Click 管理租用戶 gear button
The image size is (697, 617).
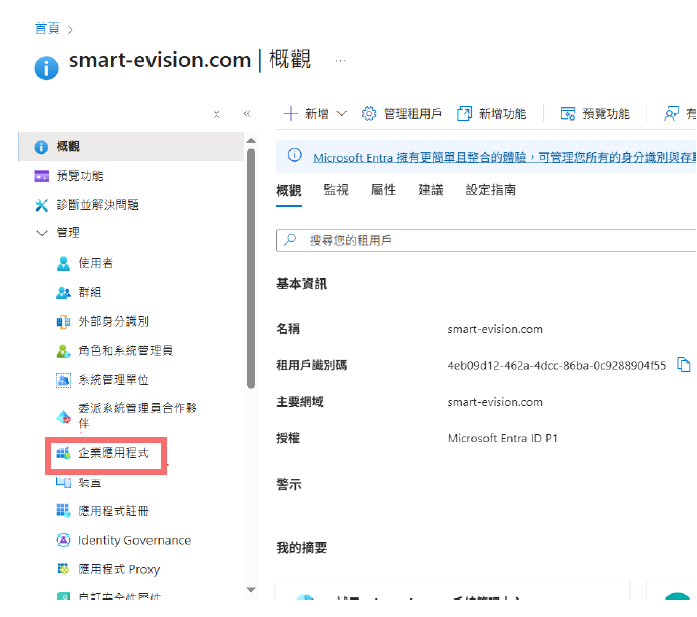[401, 114]
